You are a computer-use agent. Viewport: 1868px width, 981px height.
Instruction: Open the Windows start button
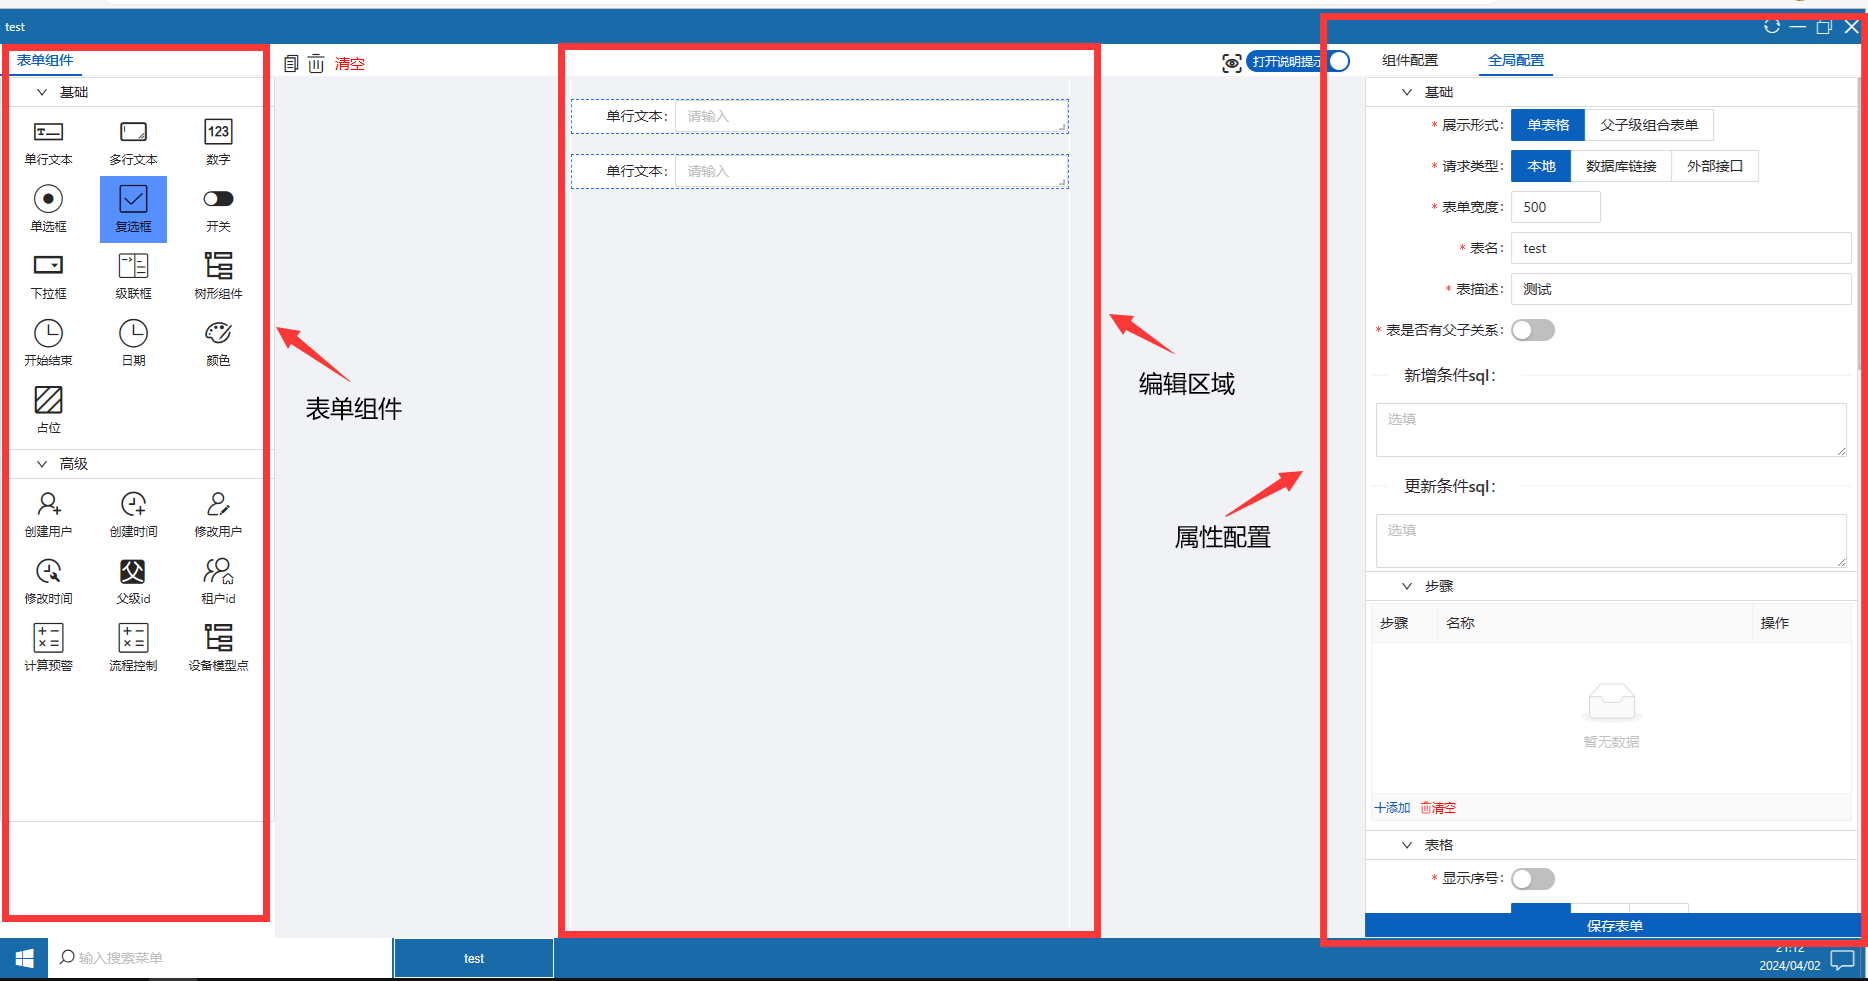point(24,958)
